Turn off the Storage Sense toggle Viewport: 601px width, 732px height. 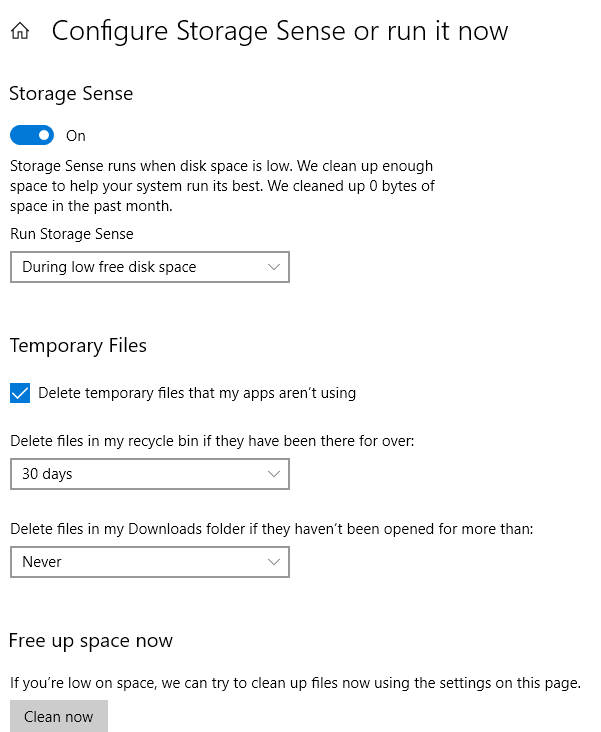31,135
